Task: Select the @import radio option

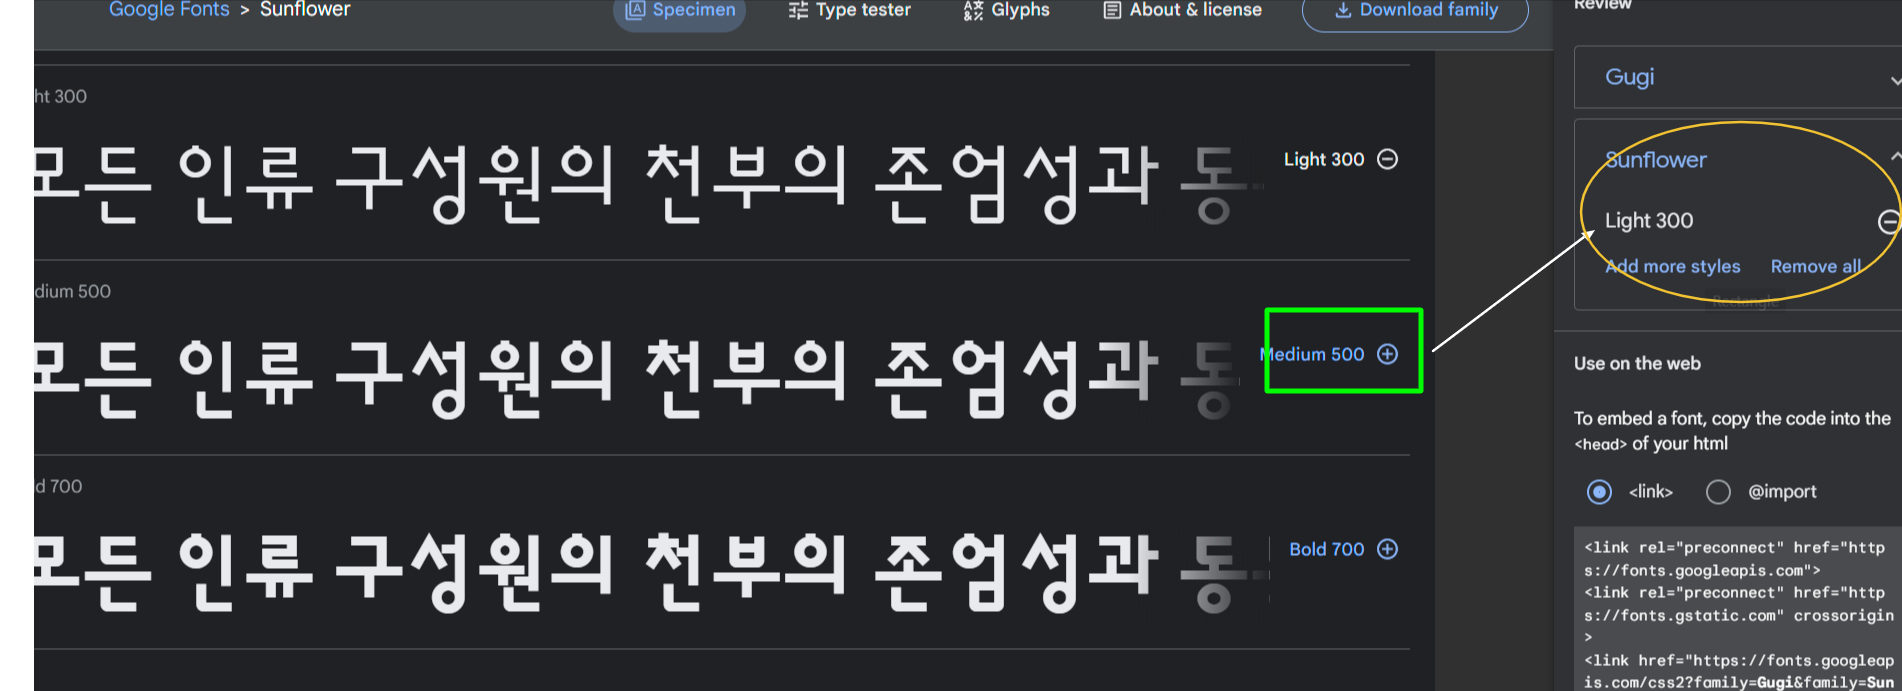Action: click(x=1718, y=492)
